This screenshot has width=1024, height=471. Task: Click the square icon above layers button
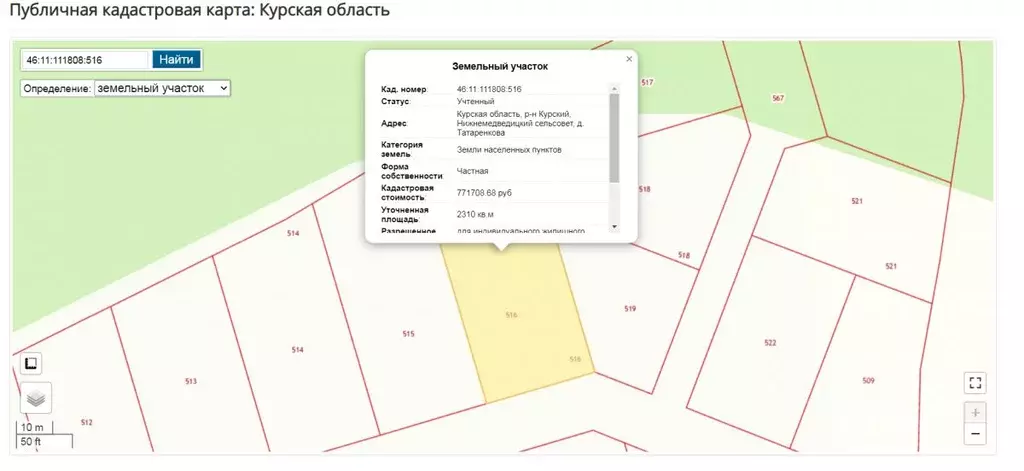[x=31, y=362]
